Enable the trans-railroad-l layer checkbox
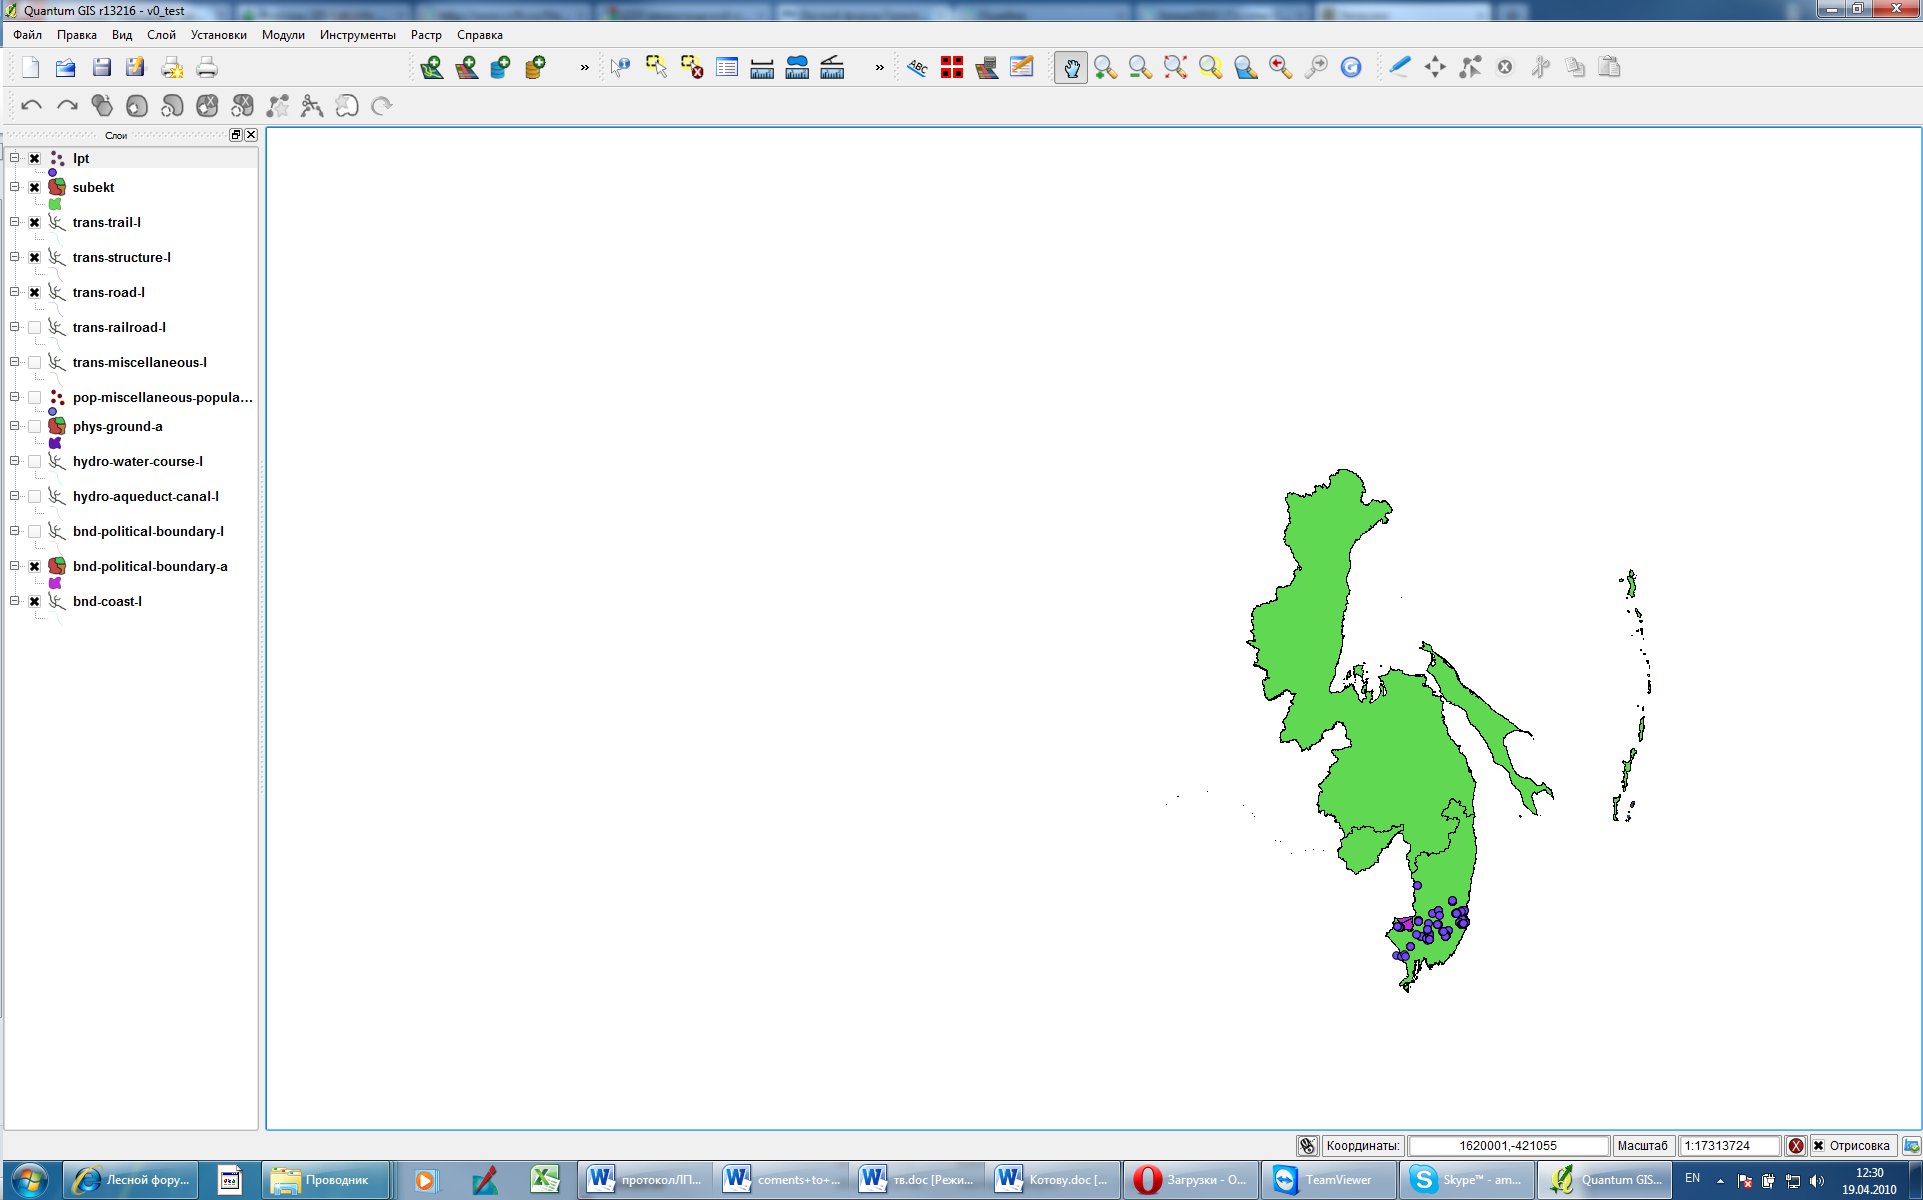The image size is (1923, 1200). pyautogui.click(x=35, y=328)
